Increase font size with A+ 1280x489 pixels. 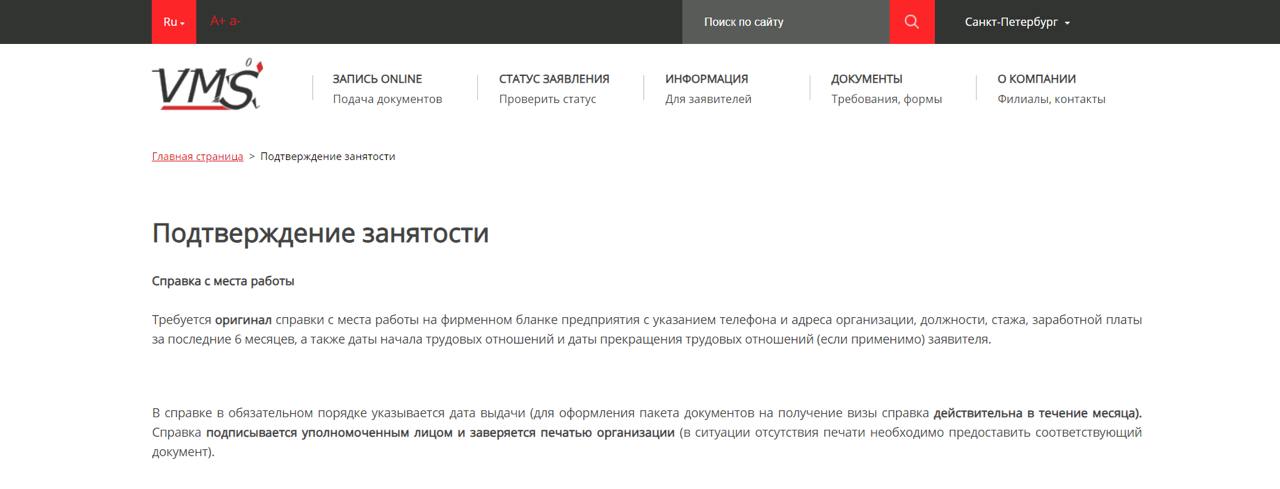218,21
